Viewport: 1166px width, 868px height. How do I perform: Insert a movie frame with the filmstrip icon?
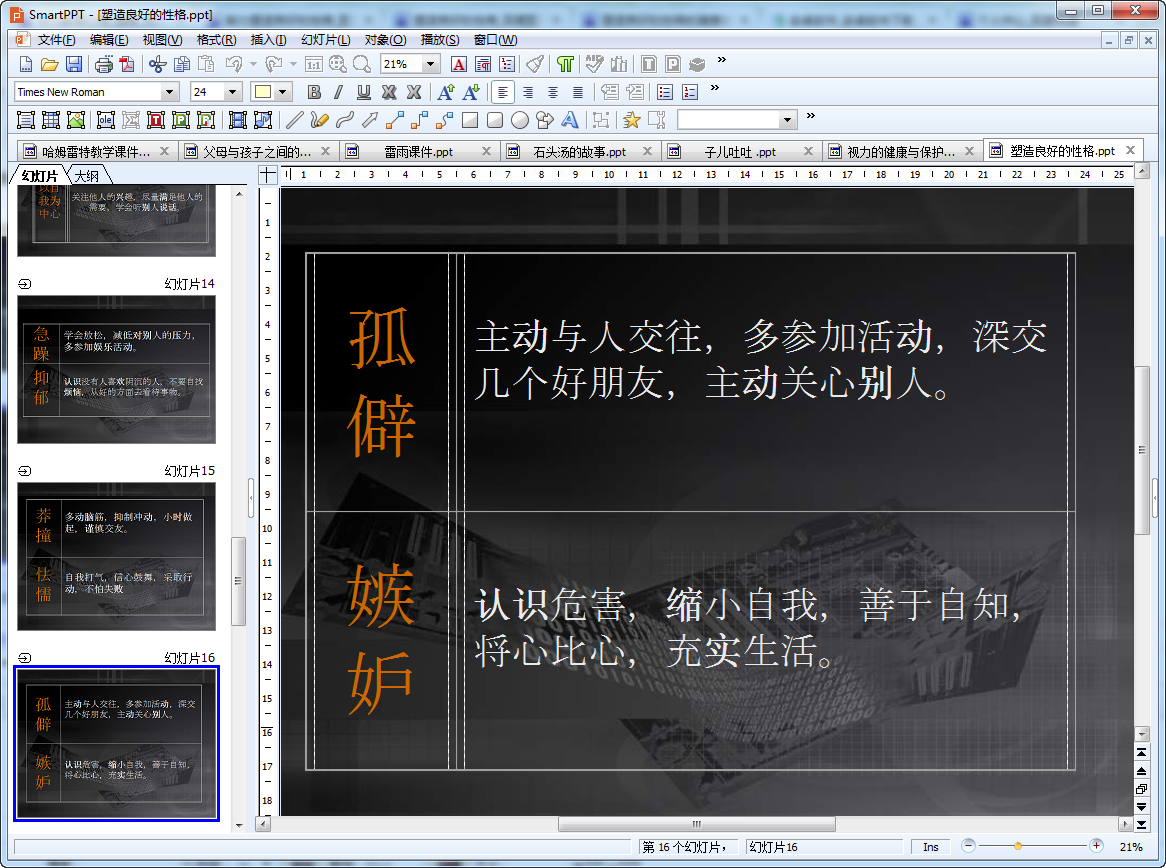coord(238,120)
